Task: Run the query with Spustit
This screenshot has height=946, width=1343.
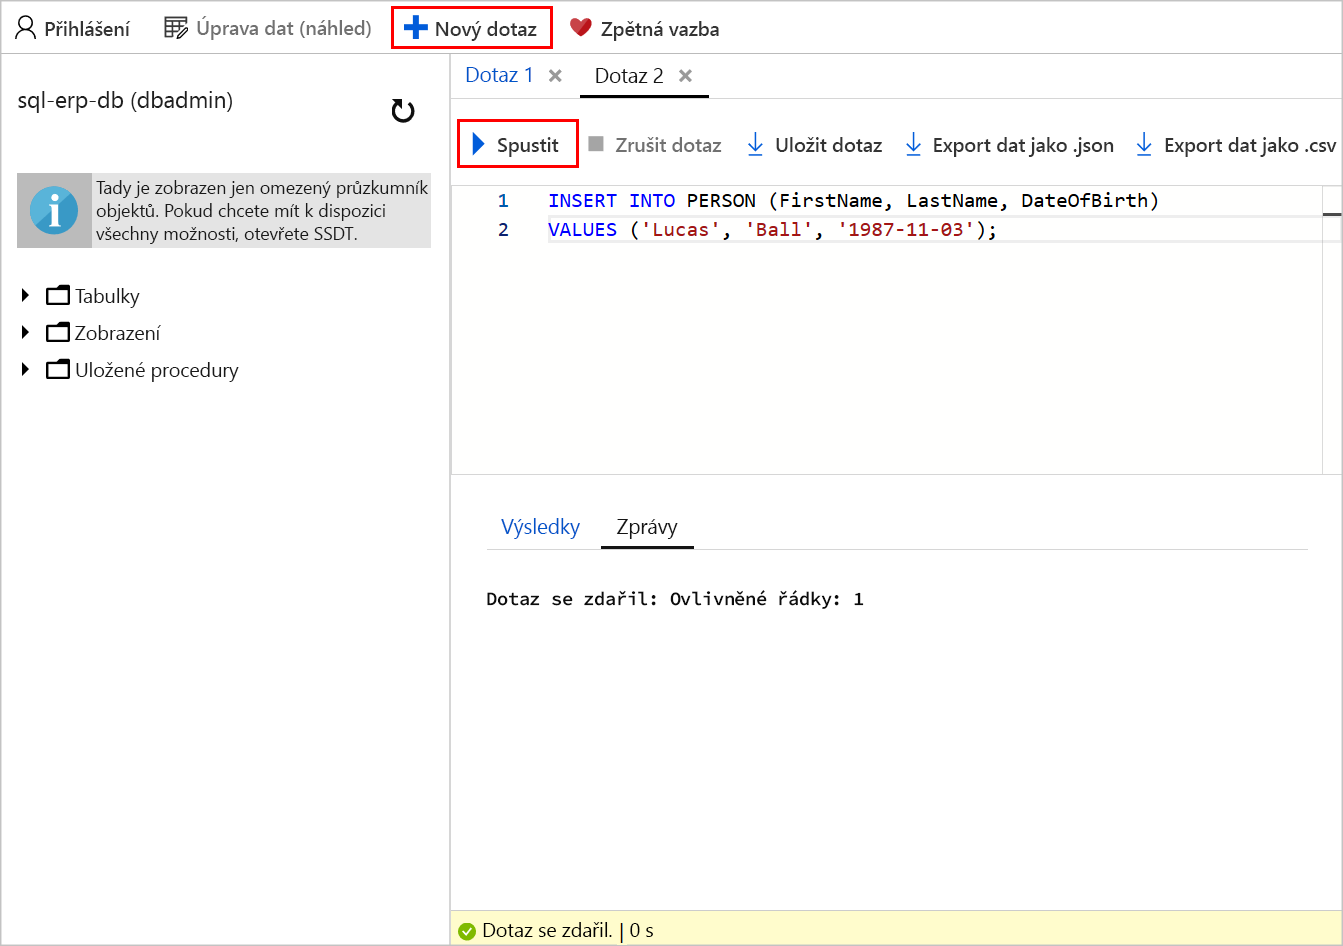Action: [x=518, y=145]
